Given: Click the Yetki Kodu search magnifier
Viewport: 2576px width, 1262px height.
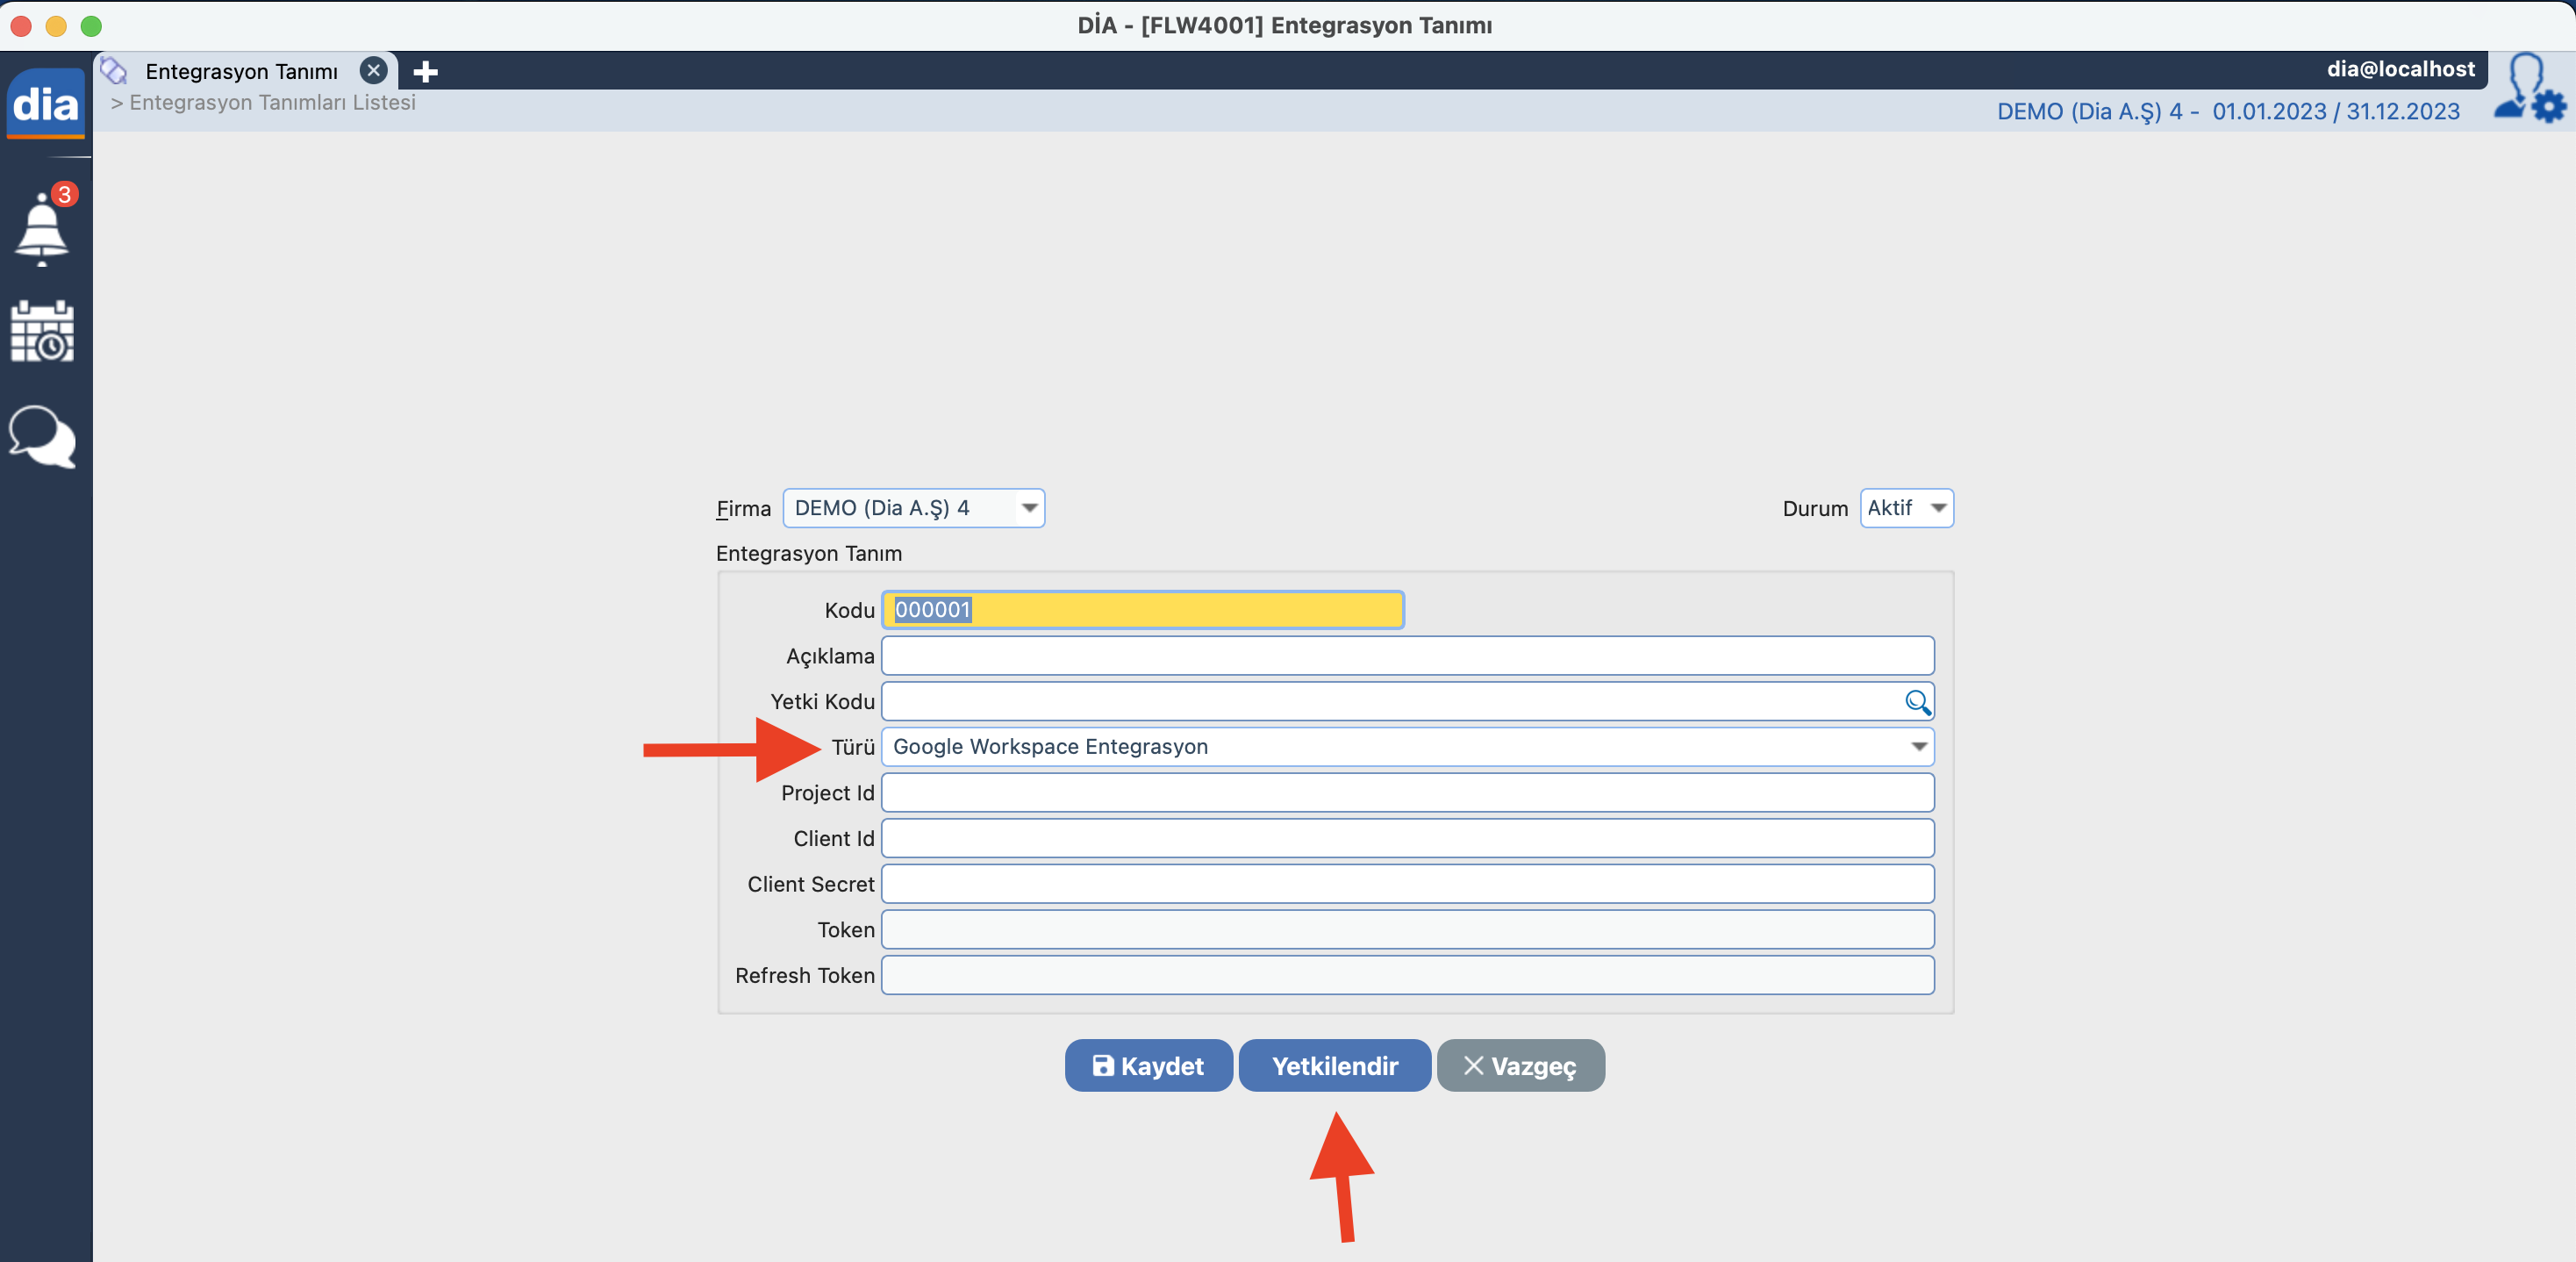Looking at the screenshot, I should tap(1916, 702).
